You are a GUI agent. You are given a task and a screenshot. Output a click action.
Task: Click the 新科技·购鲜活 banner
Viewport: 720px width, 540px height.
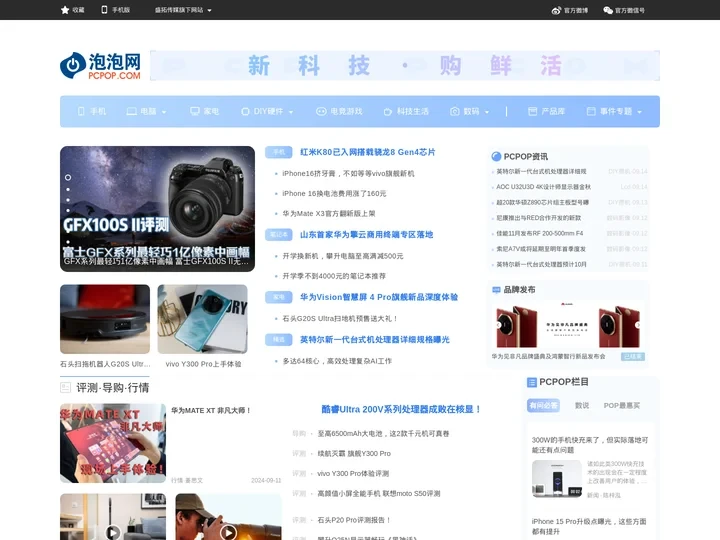pyautogui.click(x=405, y=66)
